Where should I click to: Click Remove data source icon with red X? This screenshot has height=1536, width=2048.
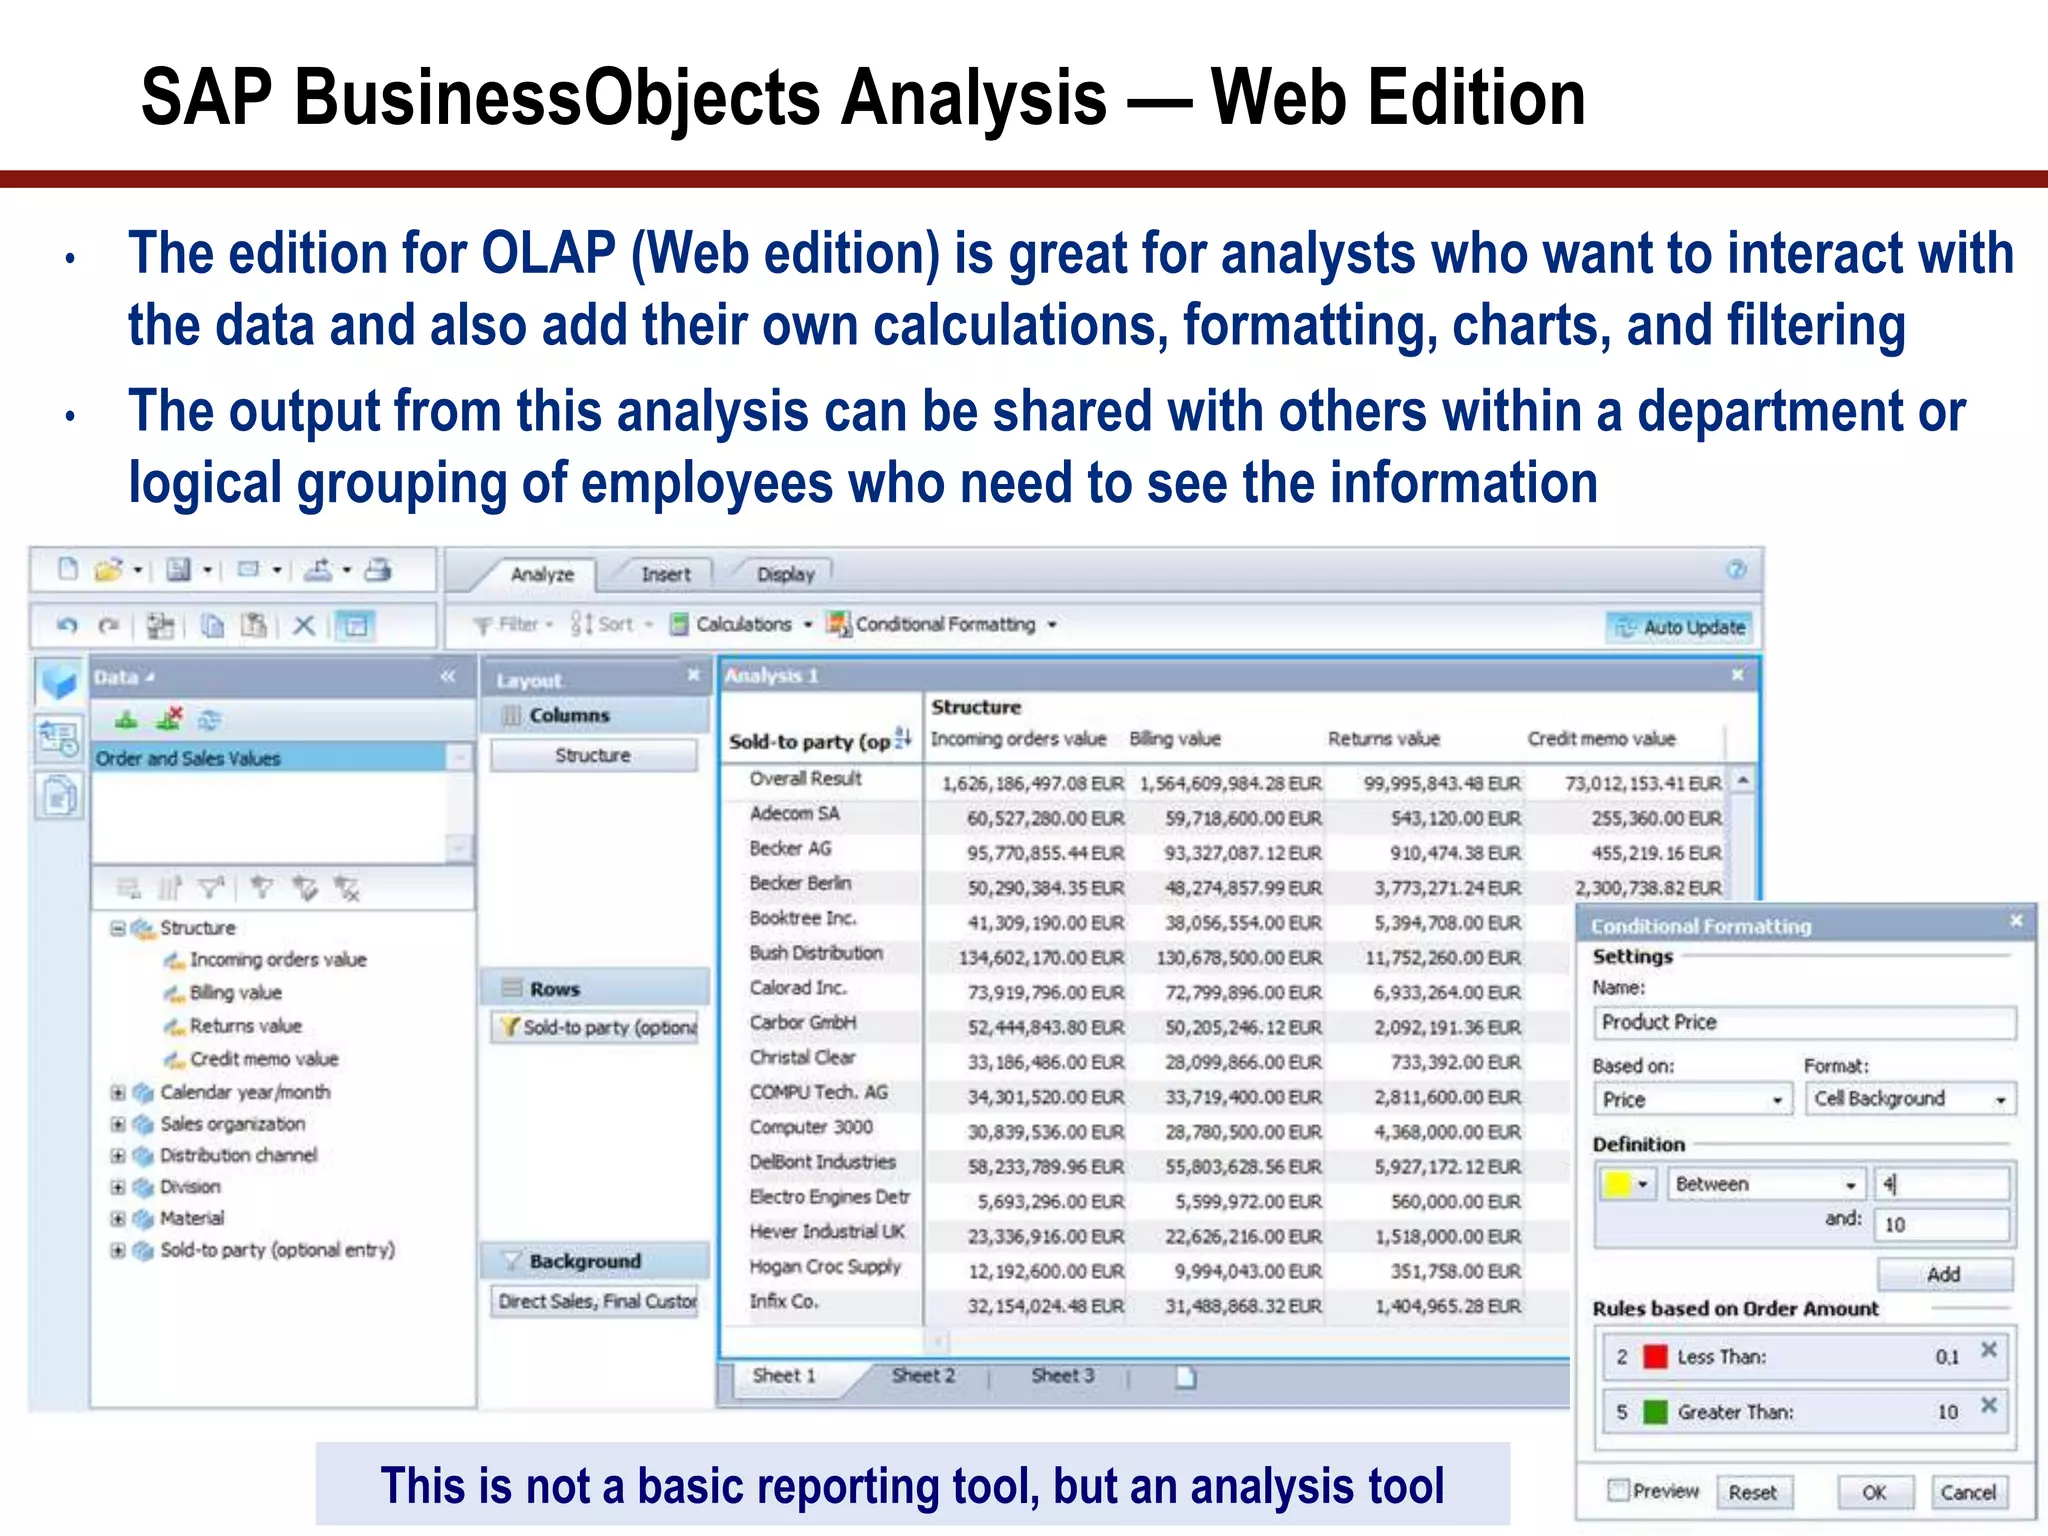pyautogui.click(x=169, y=718)
